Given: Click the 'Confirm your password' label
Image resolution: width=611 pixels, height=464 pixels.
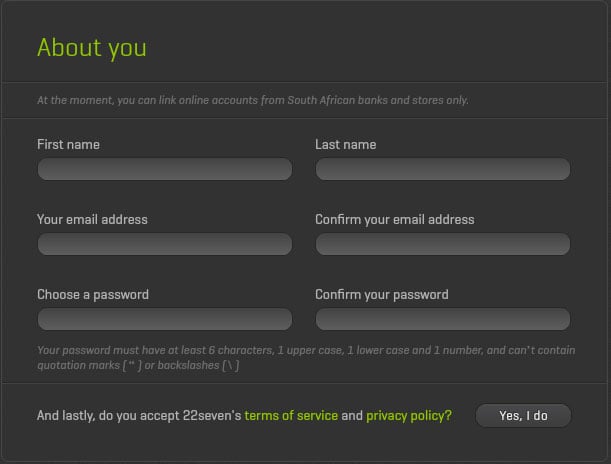Looking at the screenshot, I should coord(381,295).
